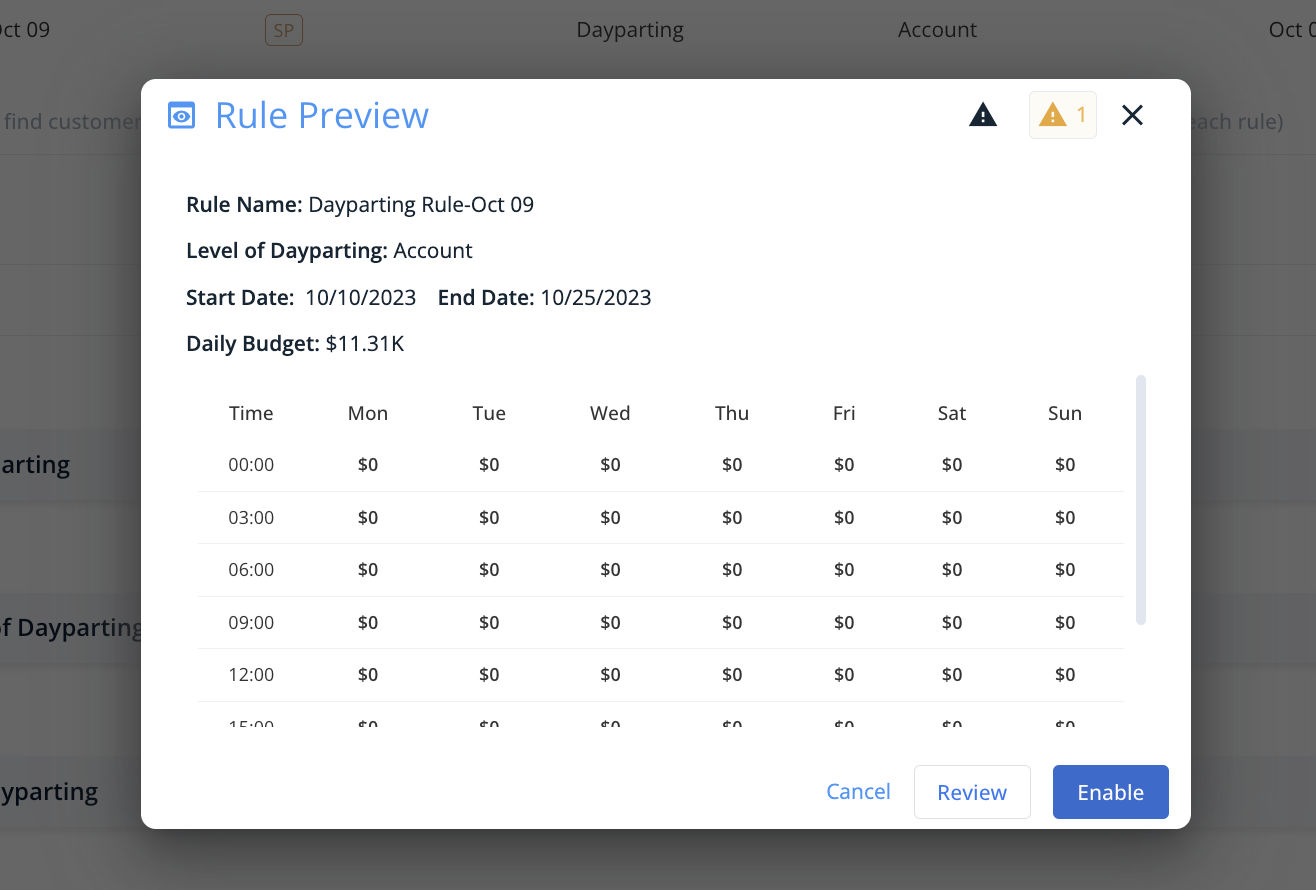Click the Thu column header
The width and height of the screenshot is (1316, 890).
point(732,413)
